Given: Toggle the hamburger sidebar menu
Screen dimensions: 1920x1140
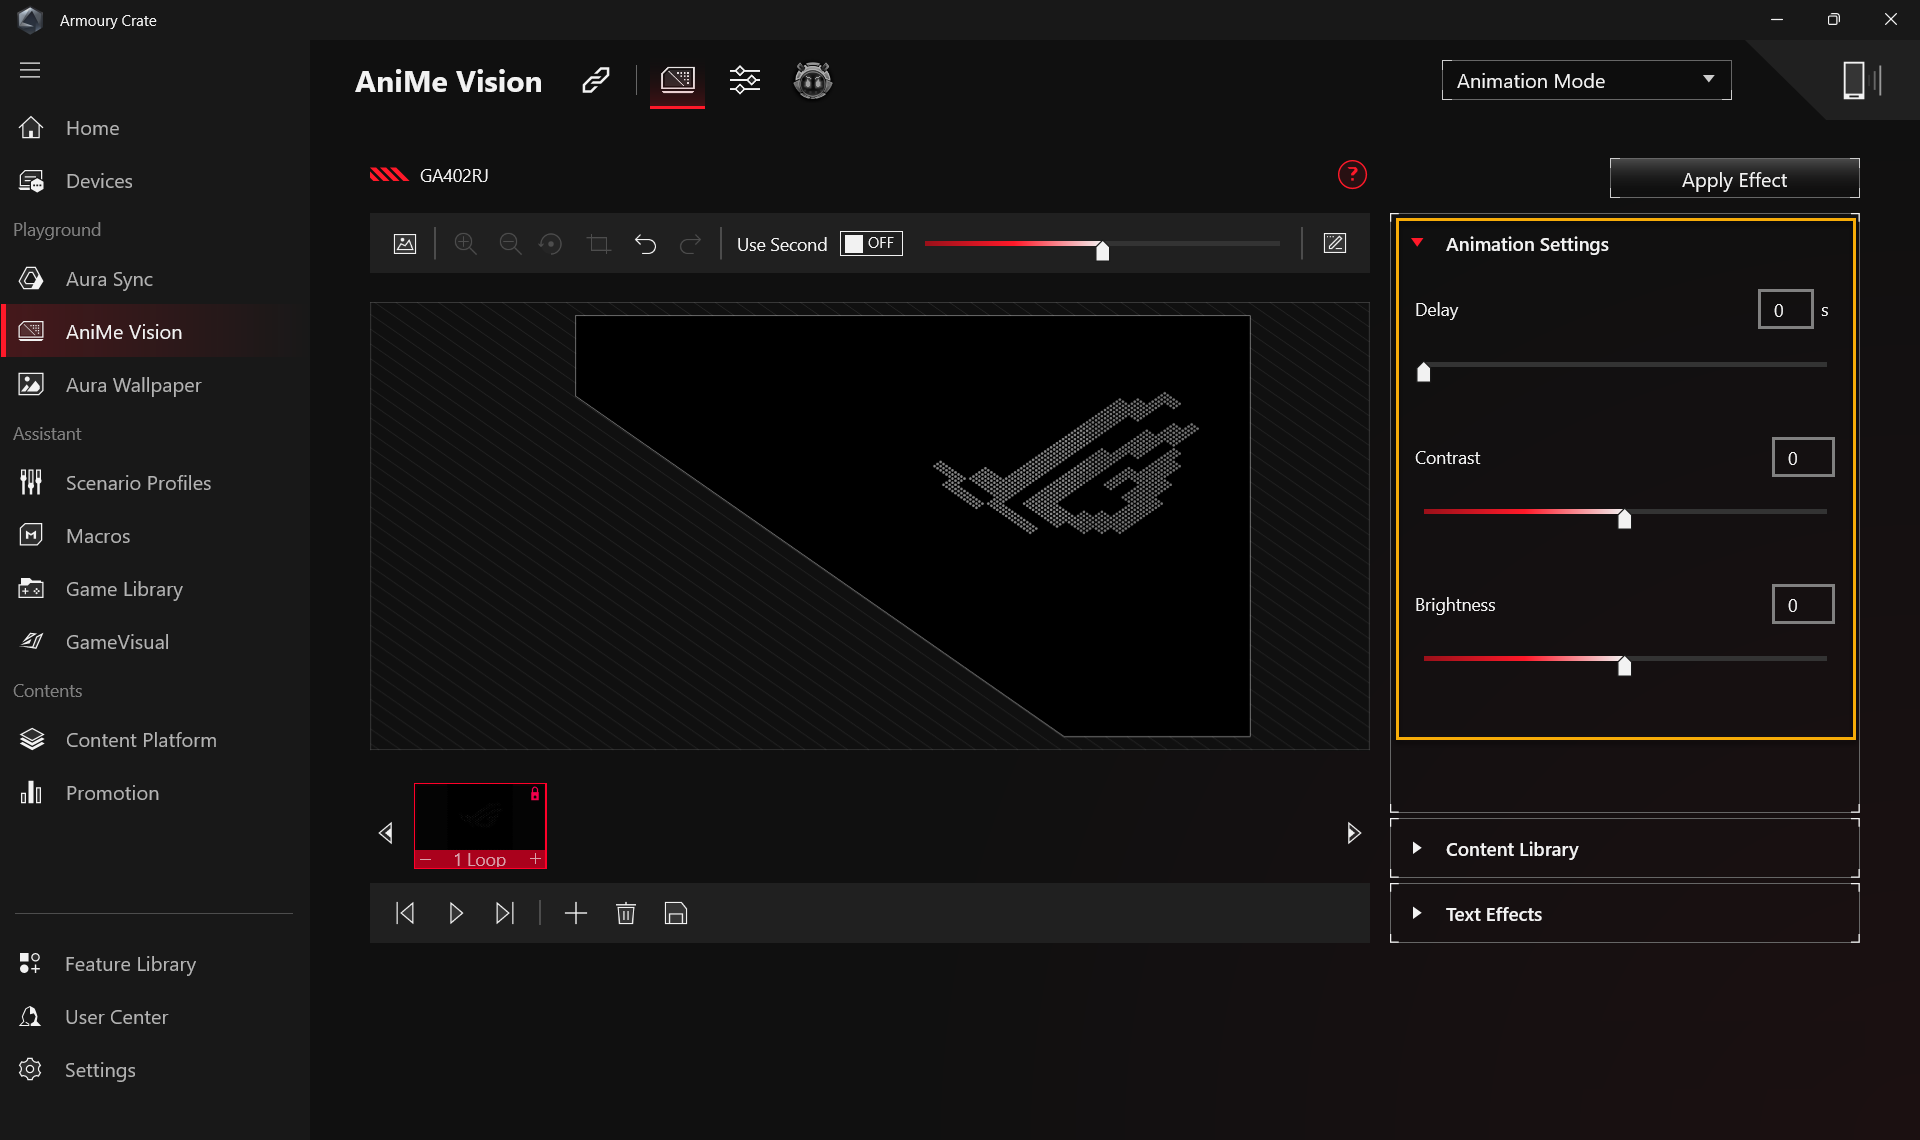Looking at the screenshot, I should pos(30,70).
